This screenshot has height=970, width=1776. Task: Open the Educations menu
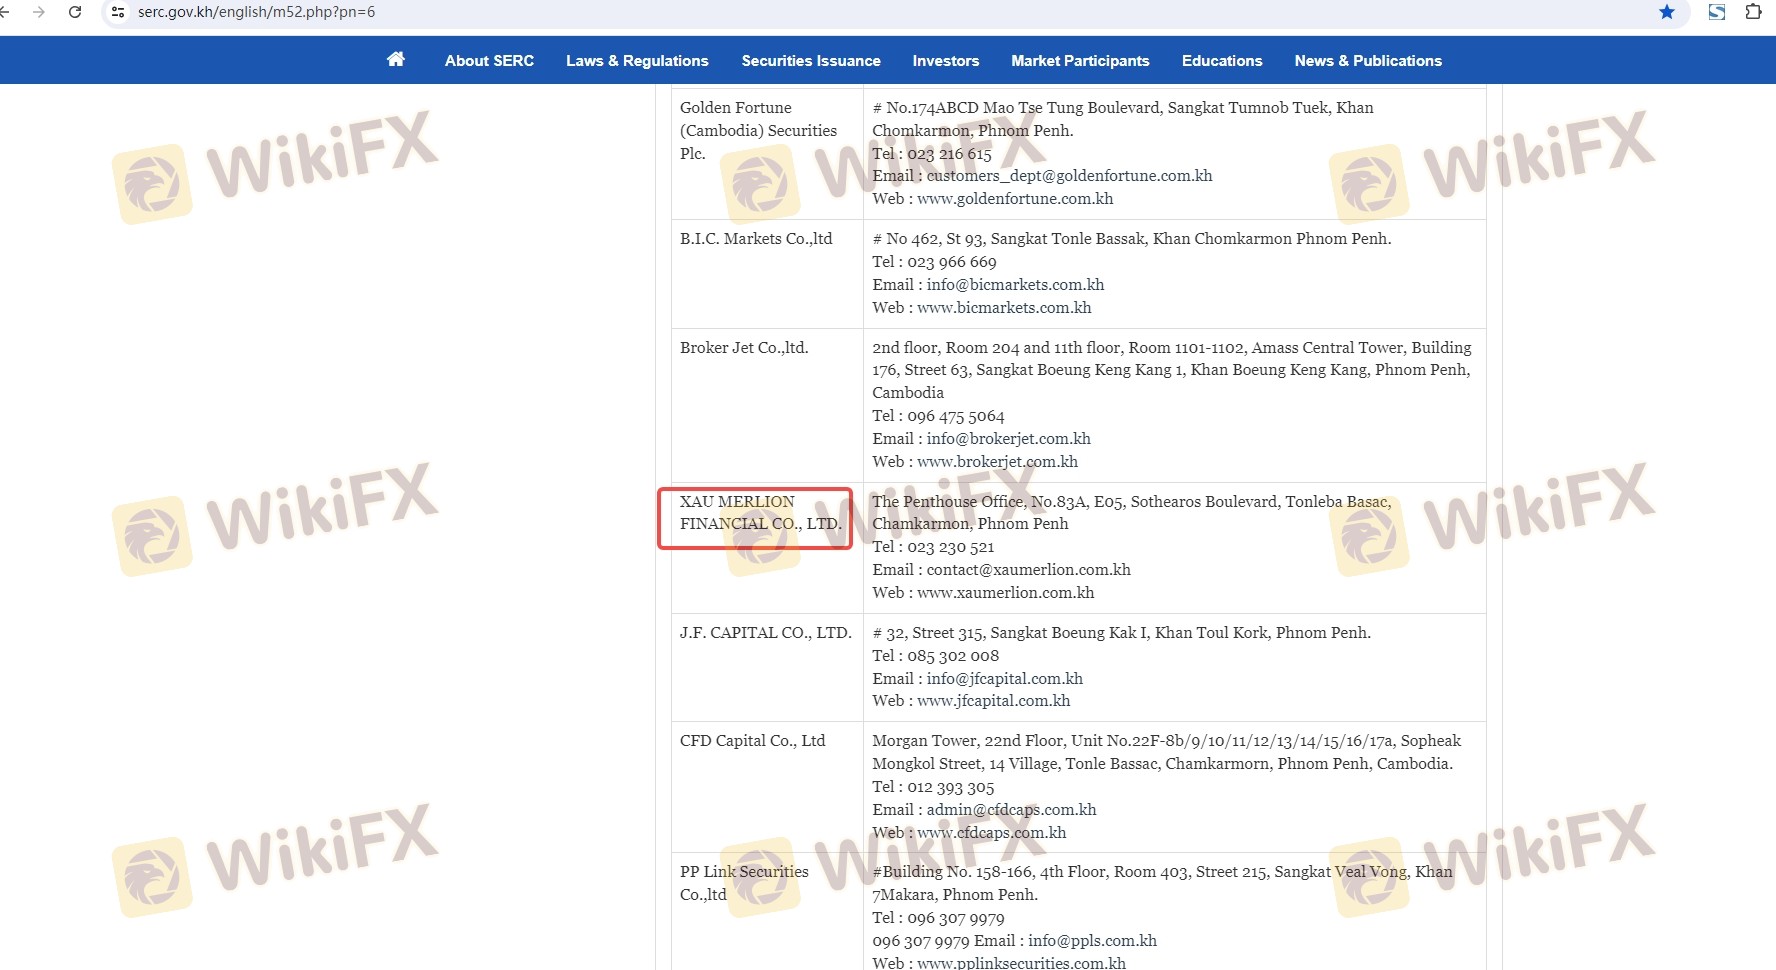pyautogui.click(x=1222, y=61)
